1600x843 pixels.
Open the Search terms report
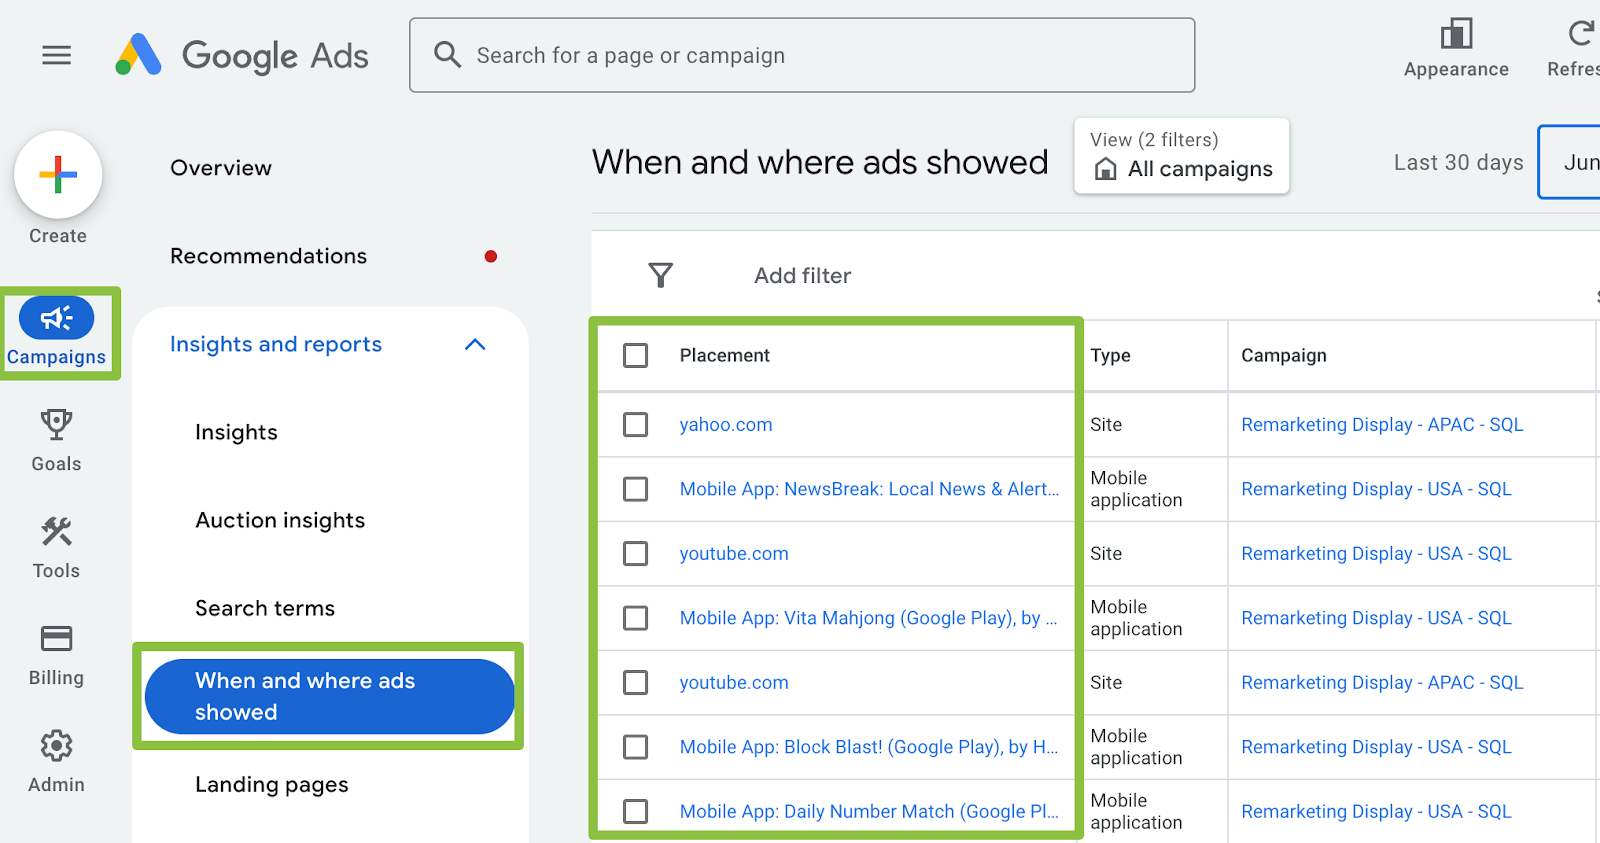265,608
